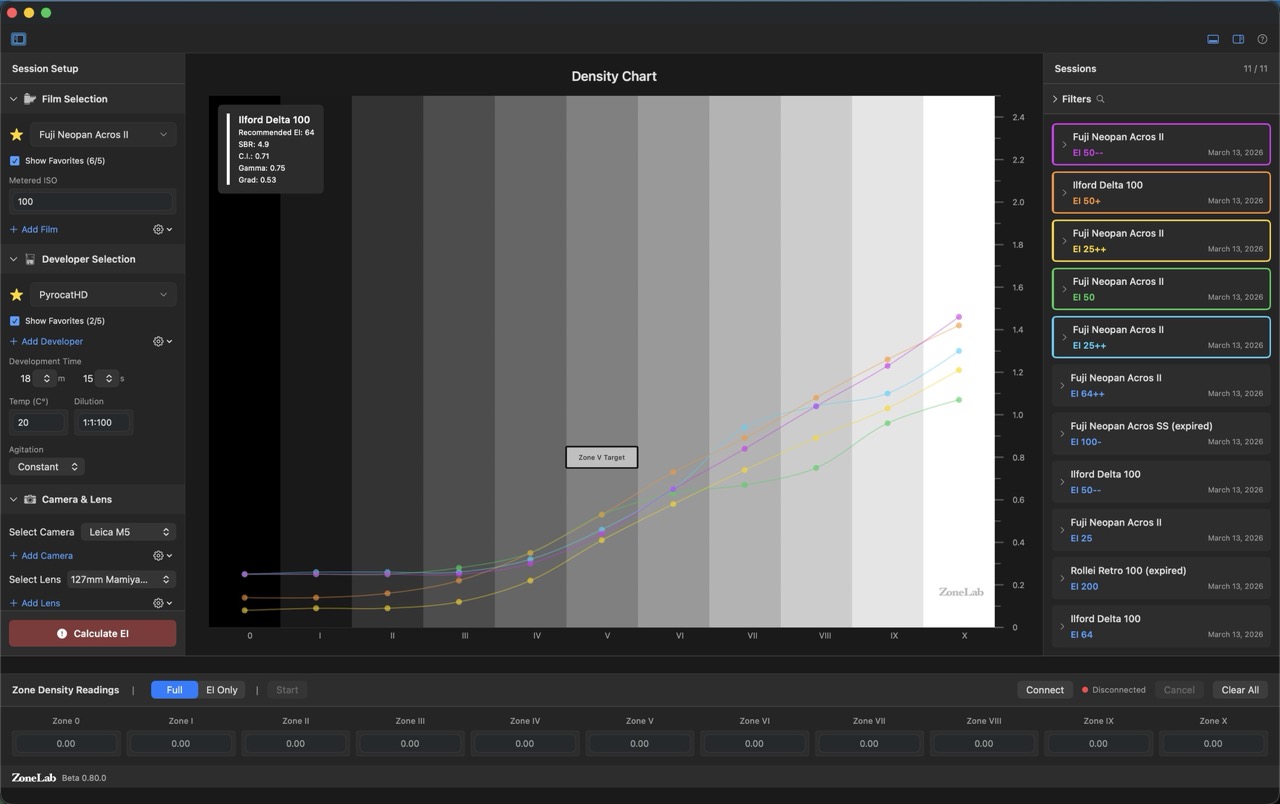This screenshot has height=804, width=1280.
Task: Select the yellow-outlined Fuji Neopan Acros II EI 25++ session
Action: (1161, 241)
